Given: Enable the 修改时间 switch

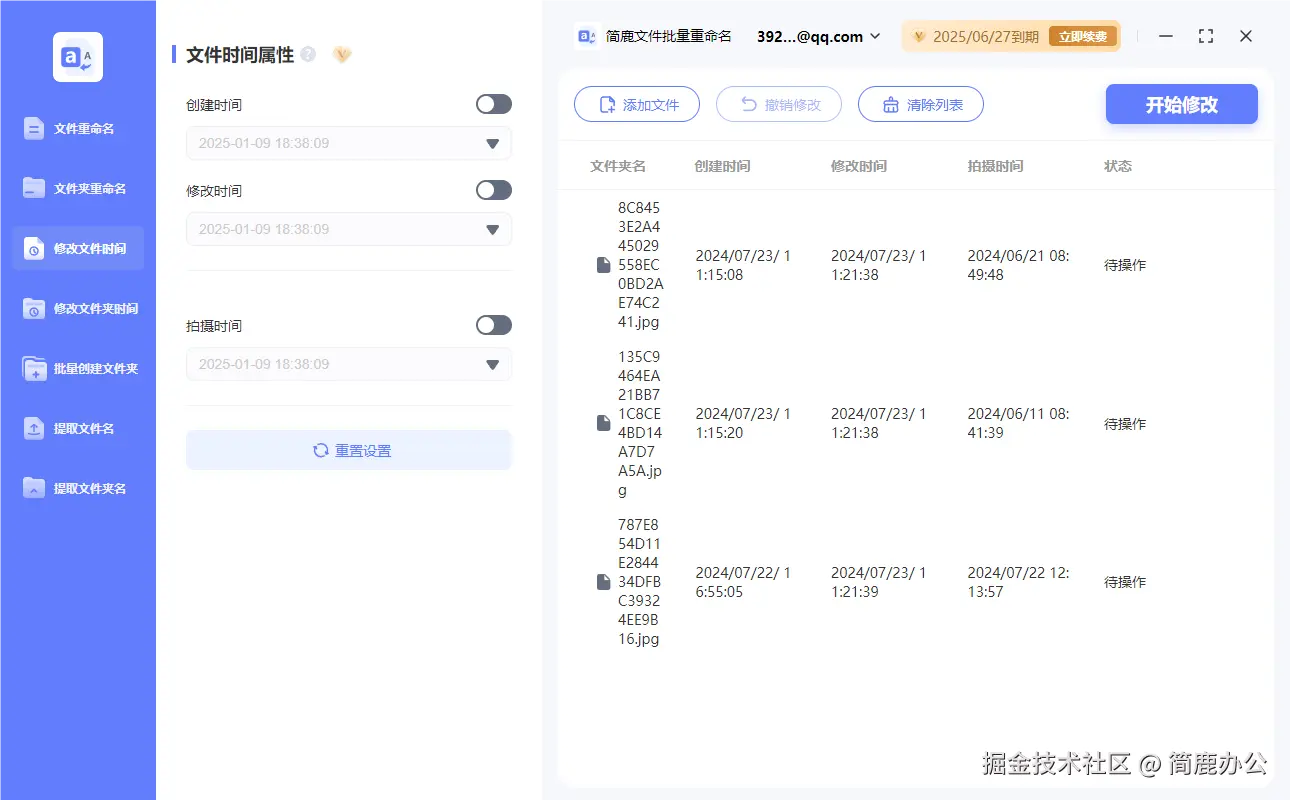Looking at the screenshot, I should click(493, 190).
